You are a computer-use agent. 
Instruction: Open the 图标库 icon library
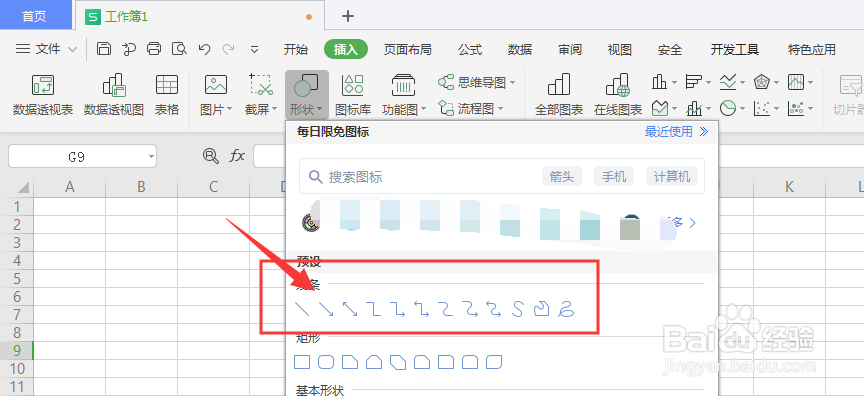pos(353,95)
